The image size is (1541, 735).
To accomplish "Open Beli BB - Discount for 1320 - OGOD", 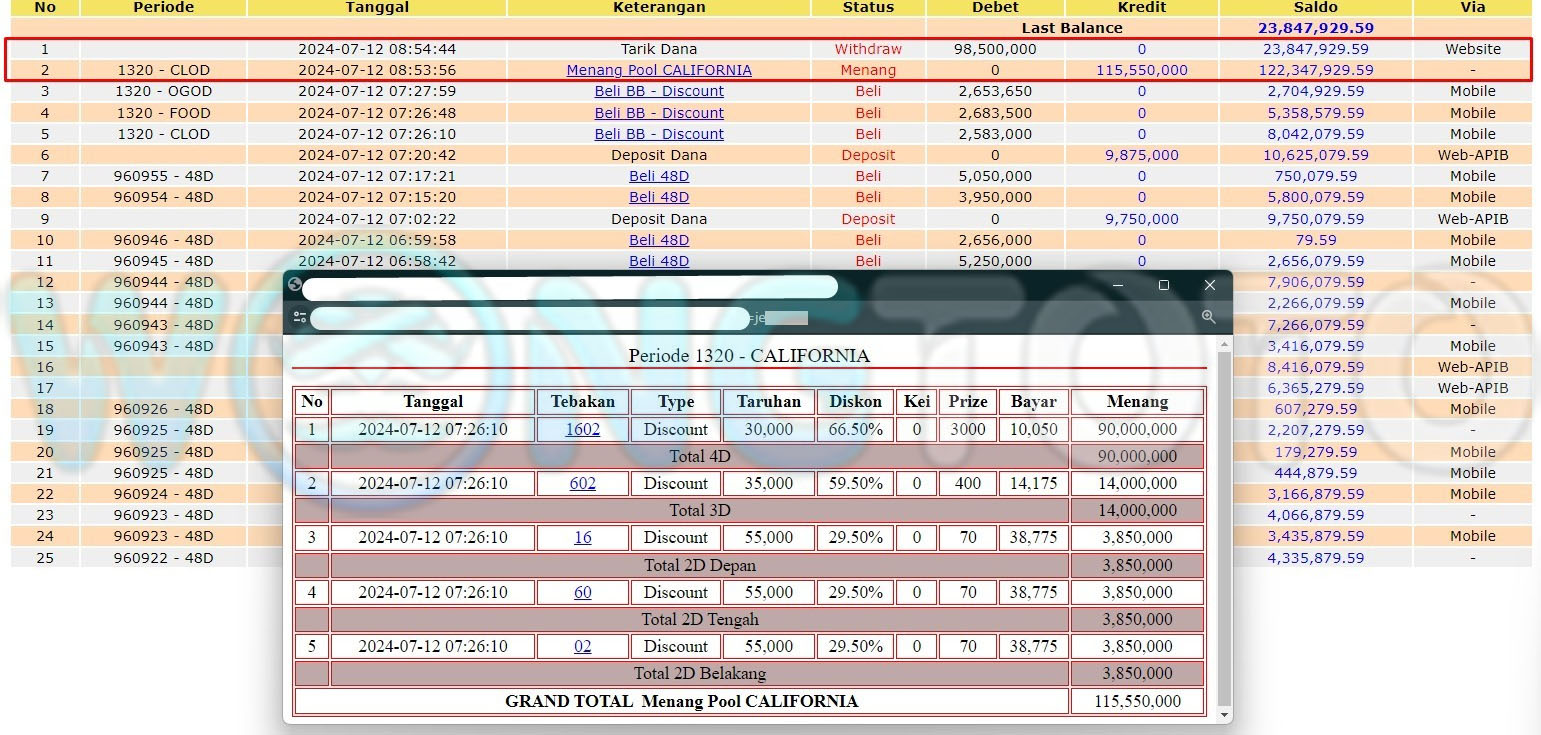I will 658,91.
